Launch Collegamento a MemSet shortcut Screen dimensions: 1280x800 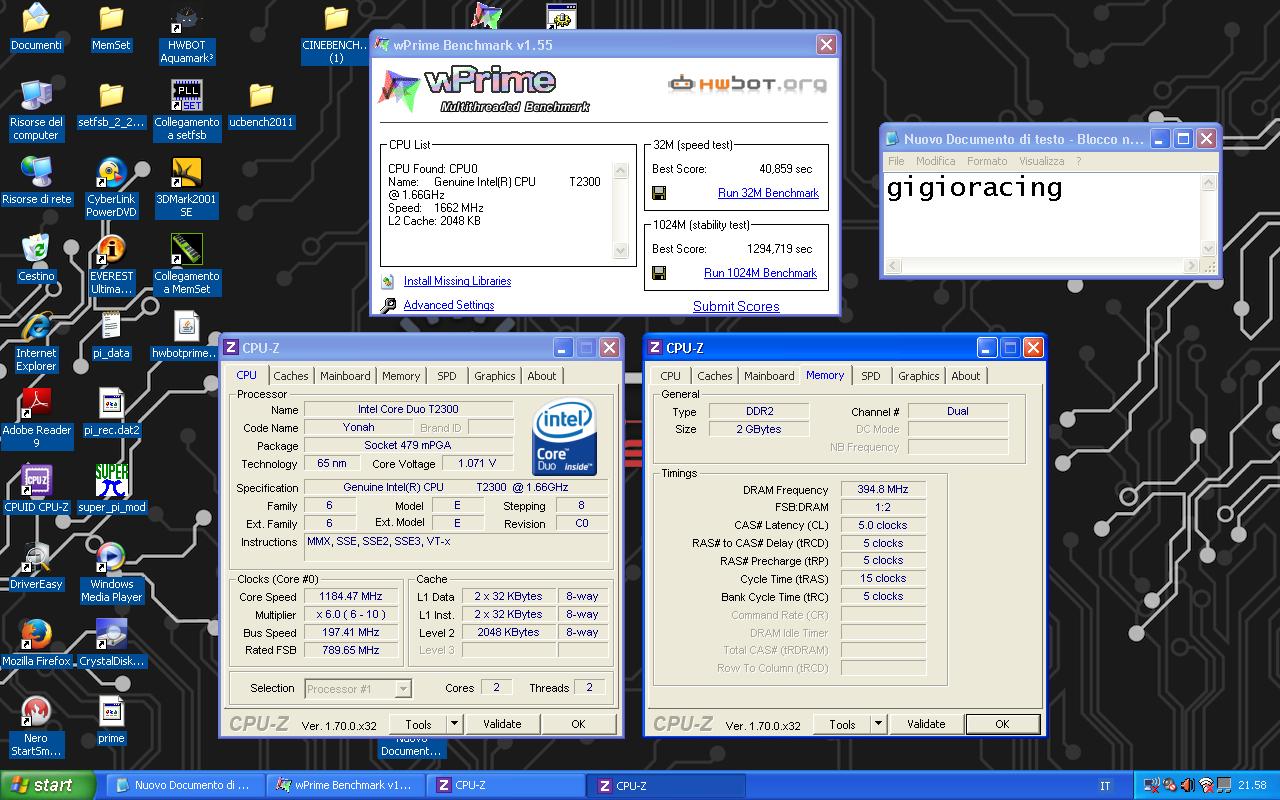point(186,264)
